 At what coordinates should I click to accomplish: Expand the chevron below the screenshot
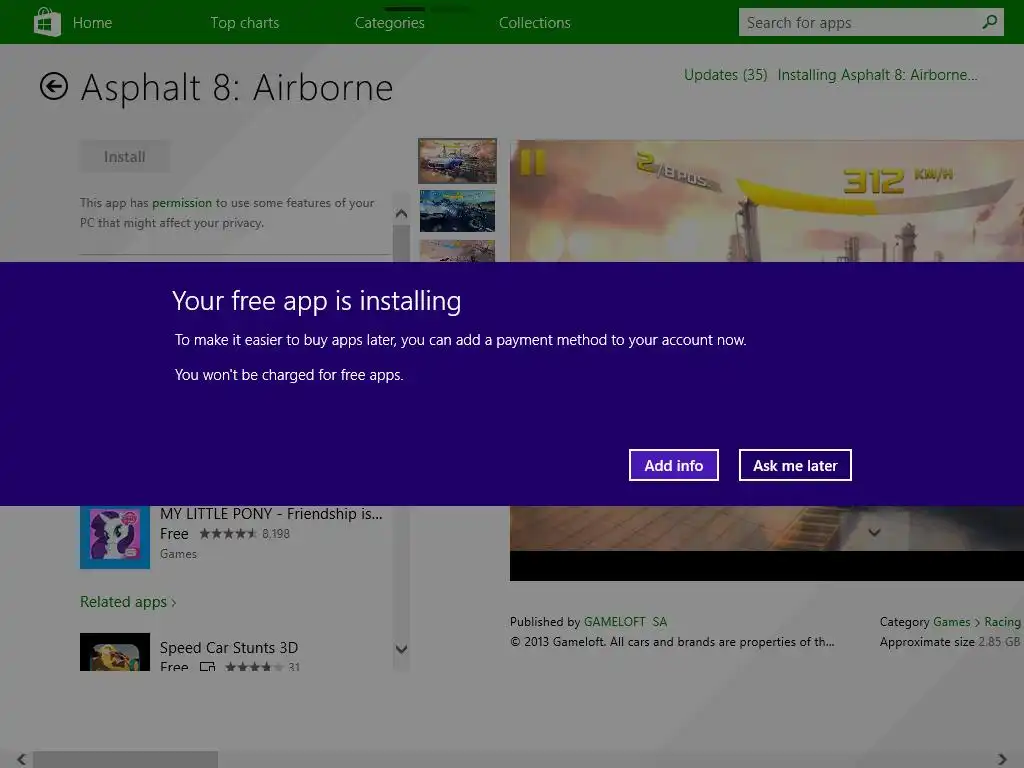[874, 532]
